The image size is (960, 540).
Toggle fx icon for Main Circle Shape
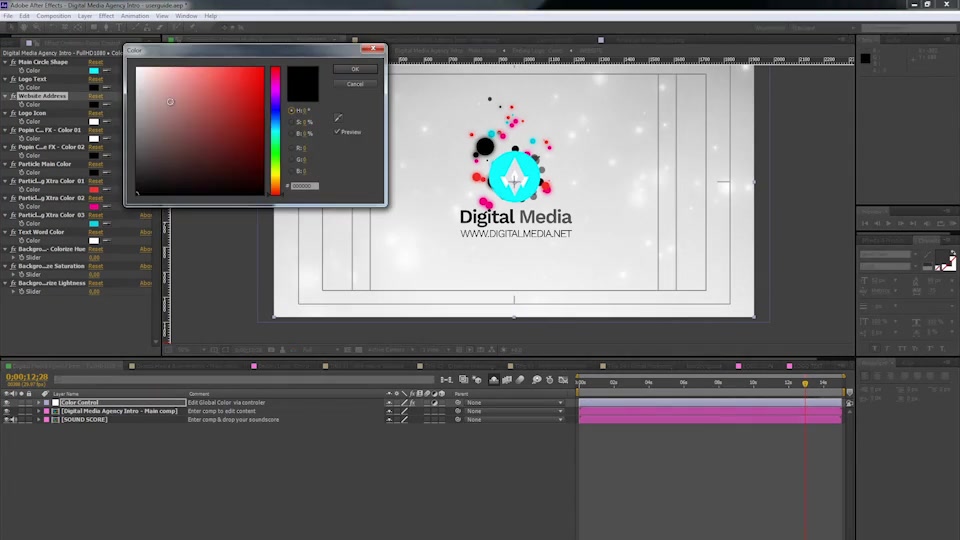(13, 62)
